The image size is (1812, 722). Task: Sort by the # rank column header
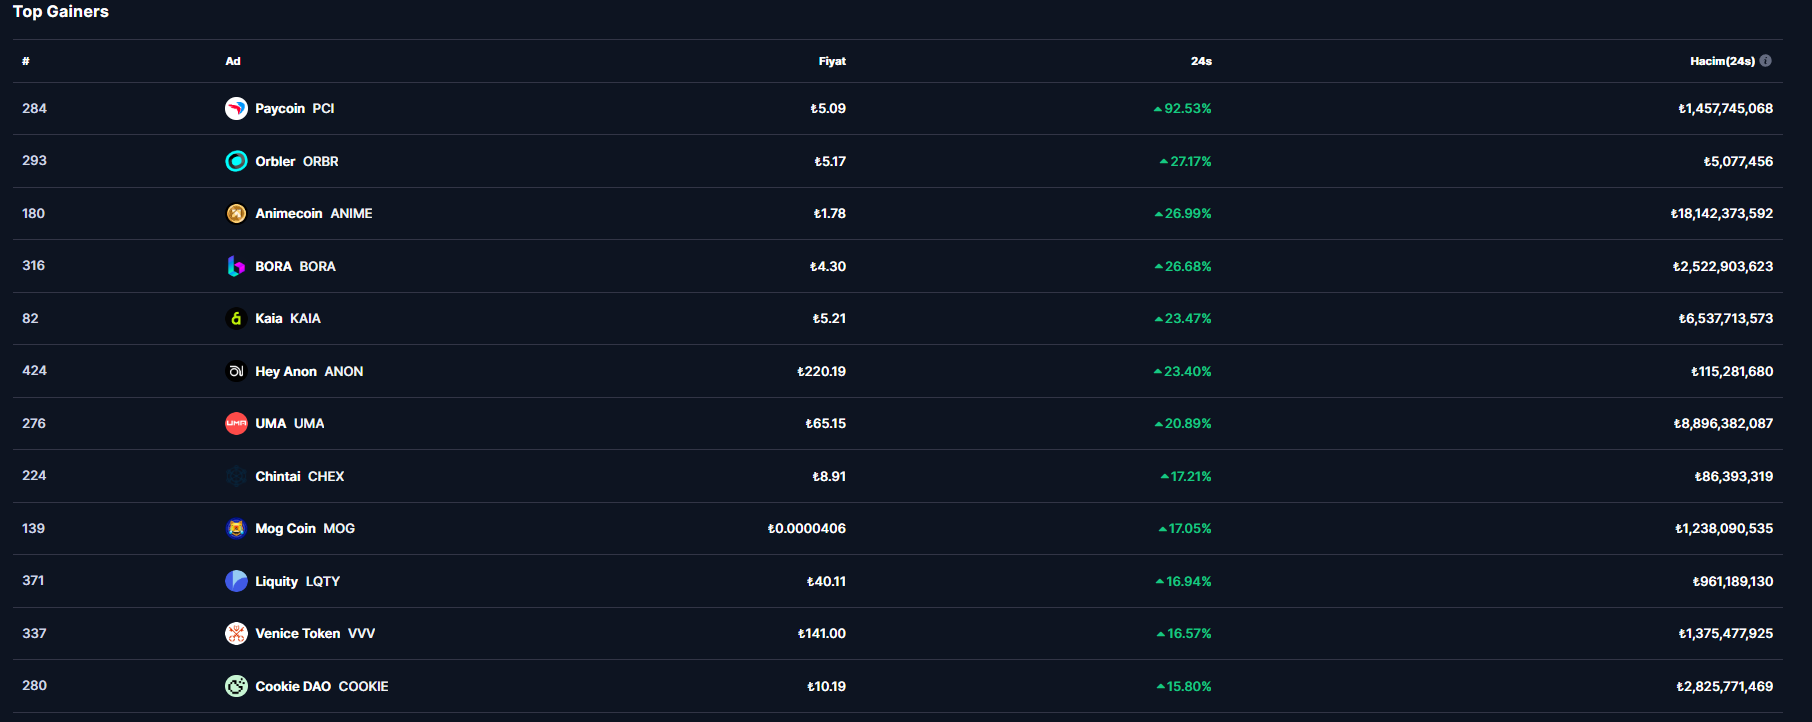pos(26,61)
